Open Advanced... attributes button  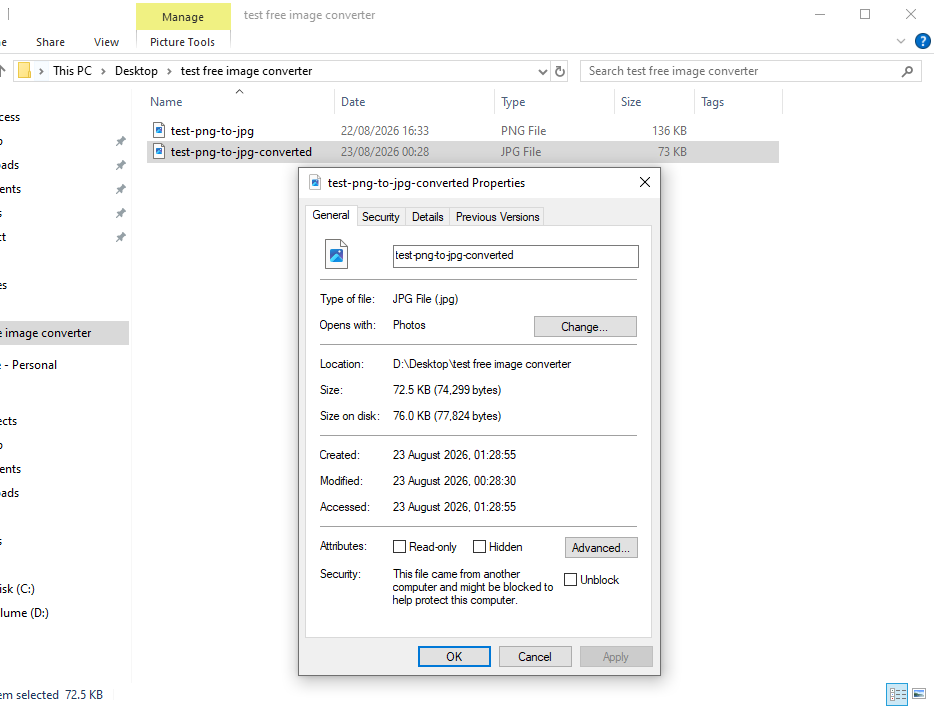click(601, 548)
